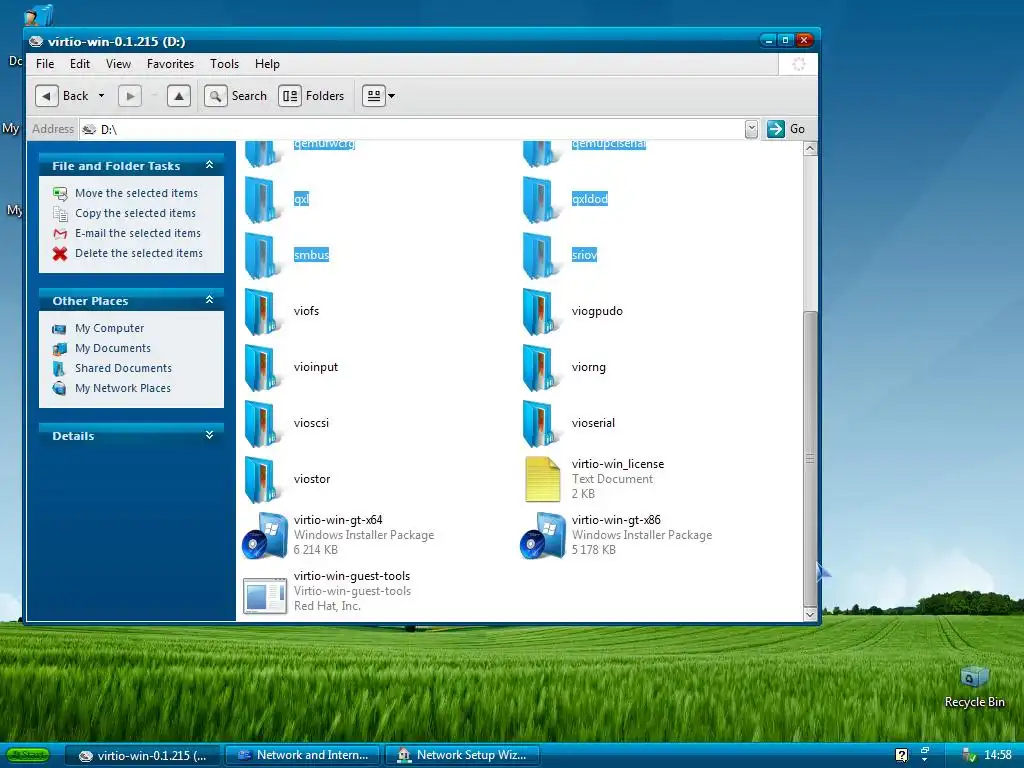
Task: Expand the Details panel
Action: [x=210, y=435]
